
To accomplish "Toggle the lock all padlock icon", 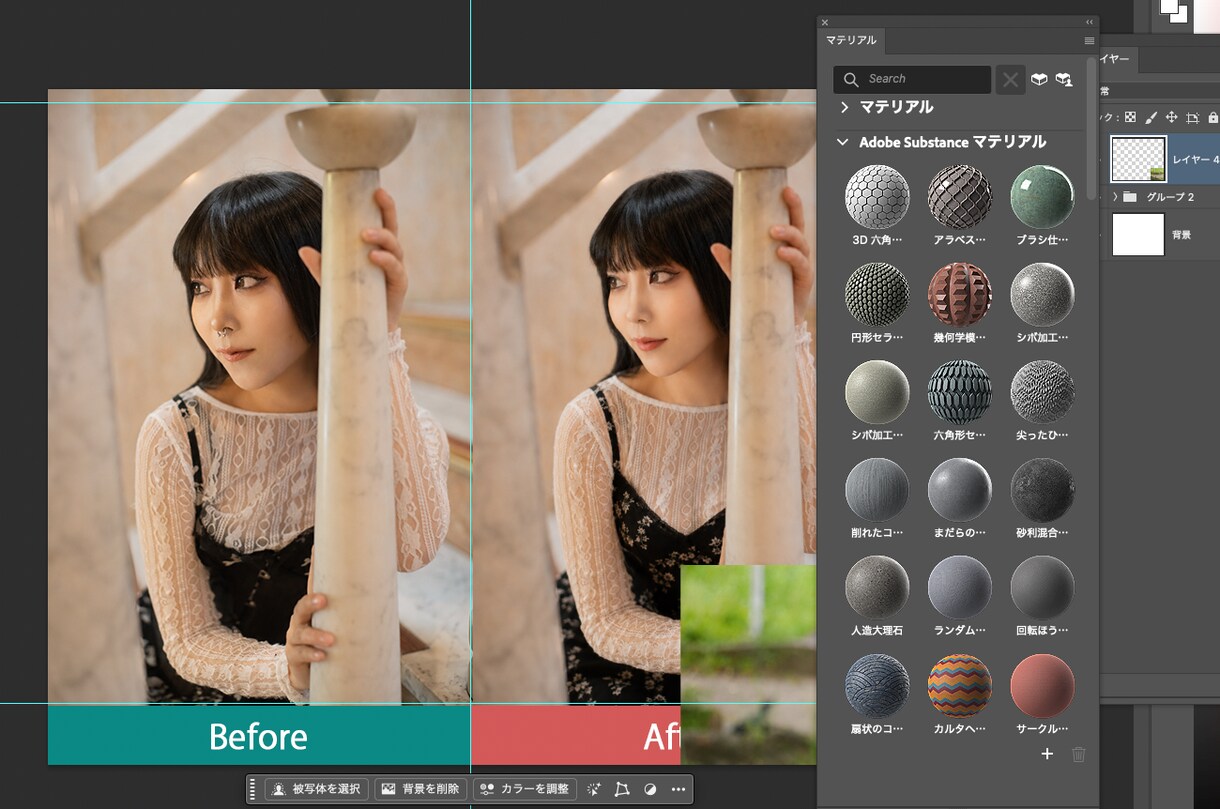I will click(1212, 117).
